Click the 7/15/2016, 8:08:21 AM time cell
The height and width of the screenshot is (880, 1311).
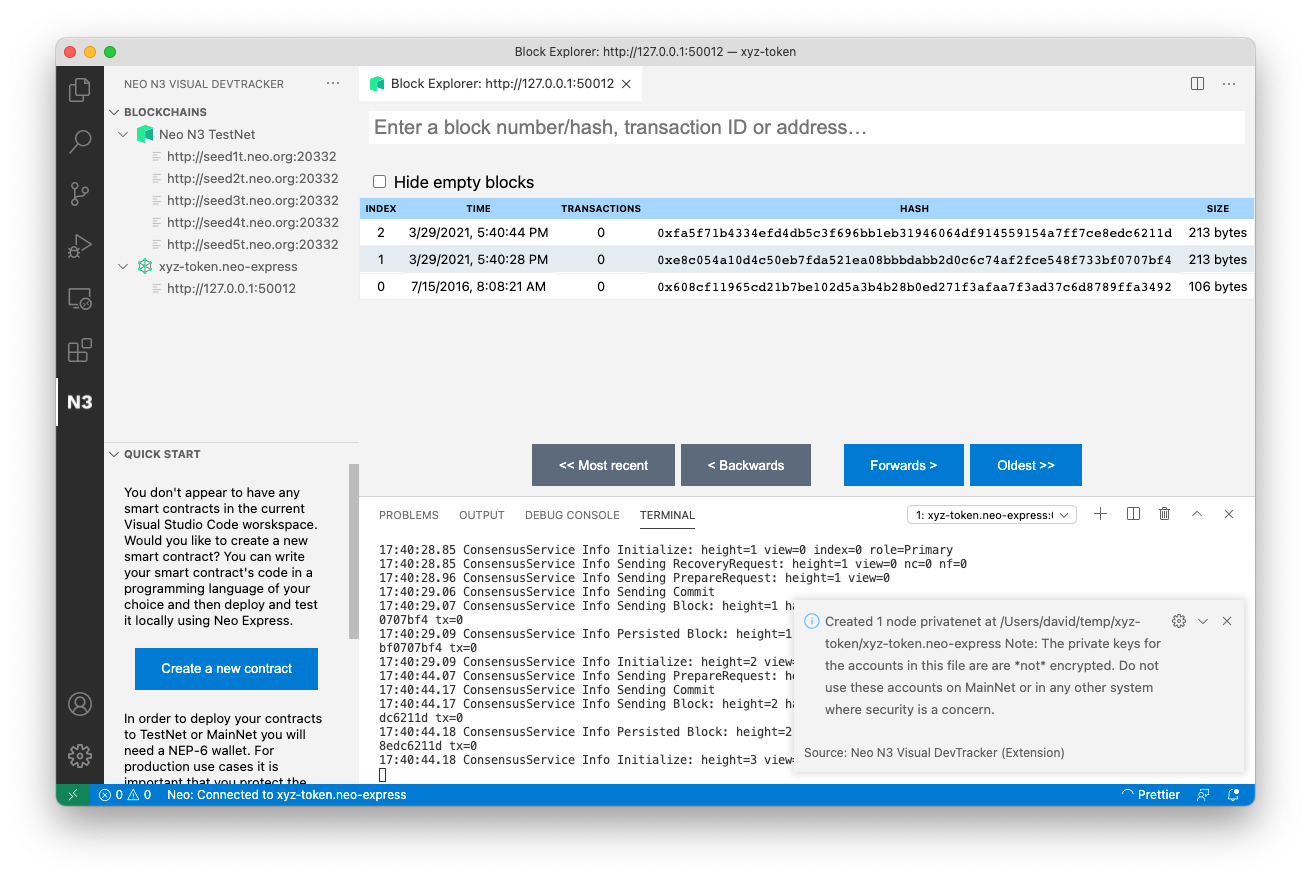pos(478,287)
